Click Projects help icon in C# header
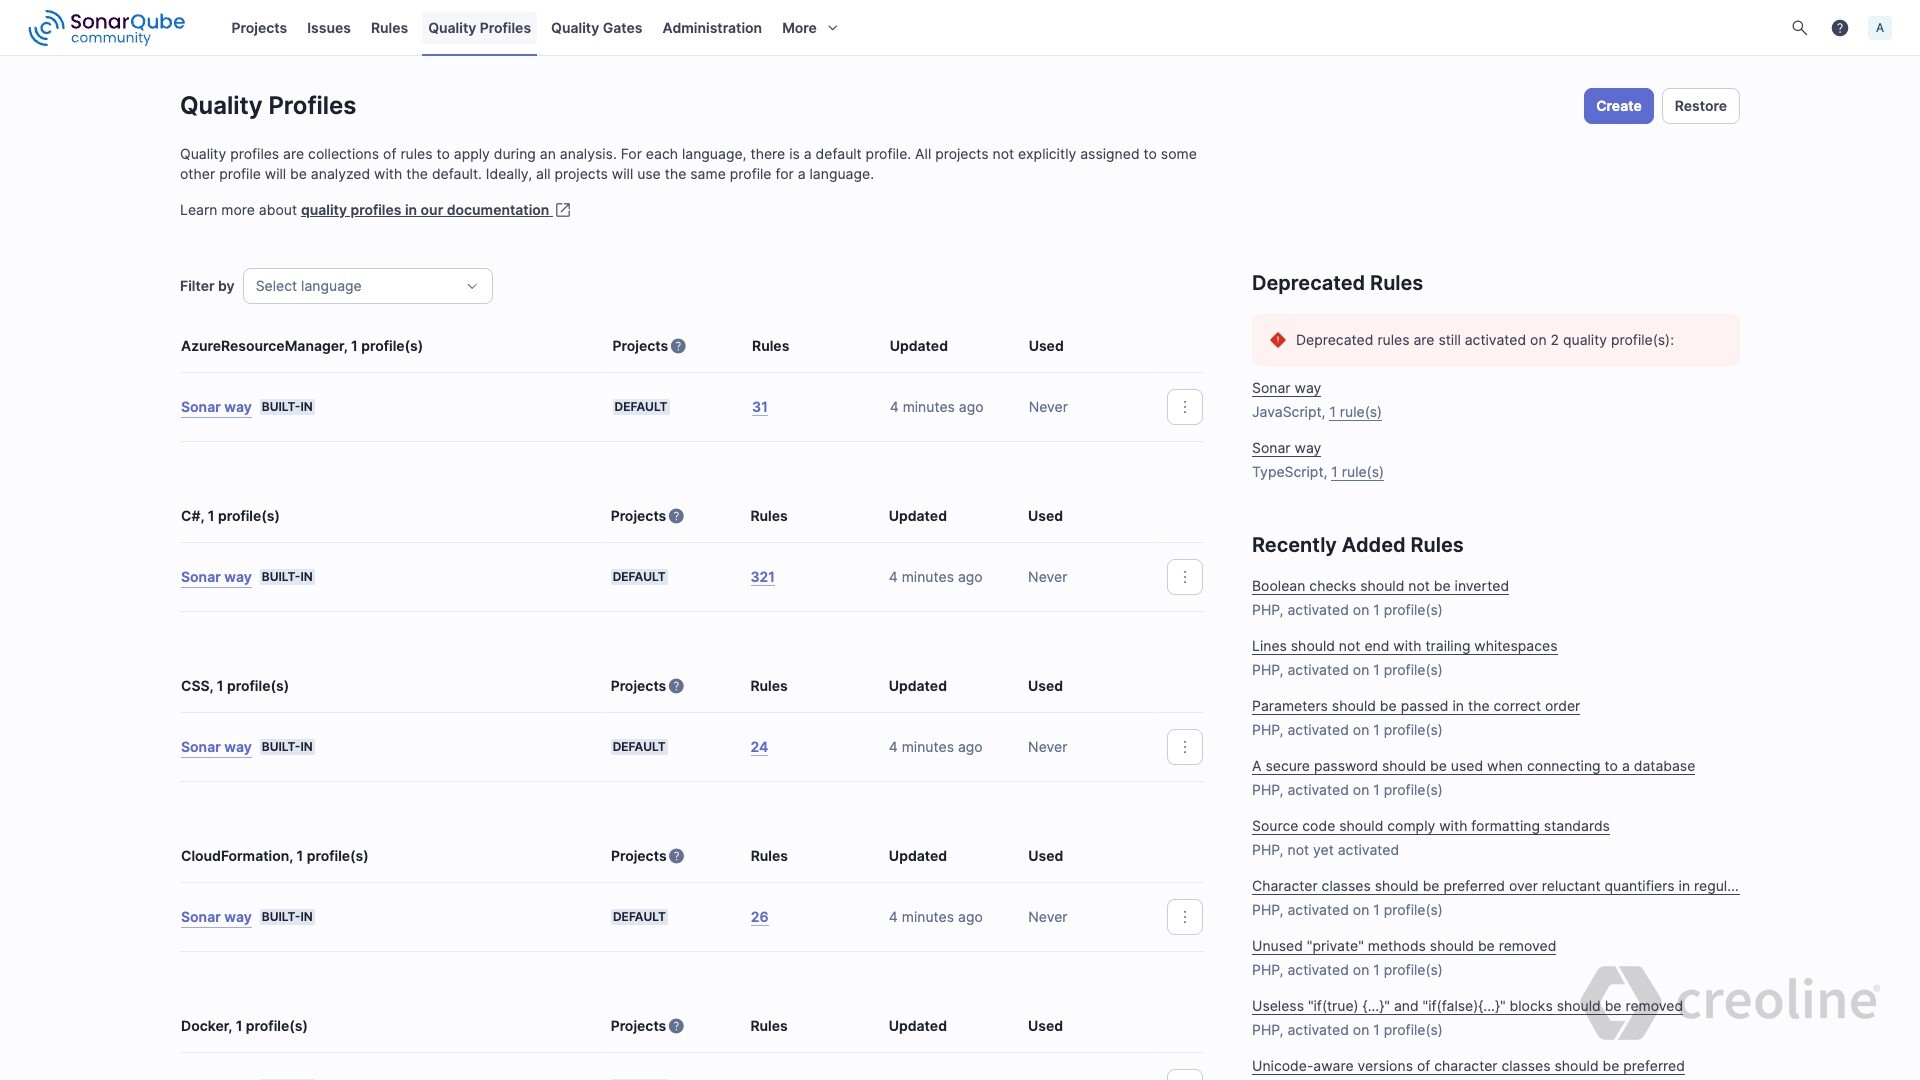The height and width of the screenshot is (1080, 1920). [x=676, y=516]
